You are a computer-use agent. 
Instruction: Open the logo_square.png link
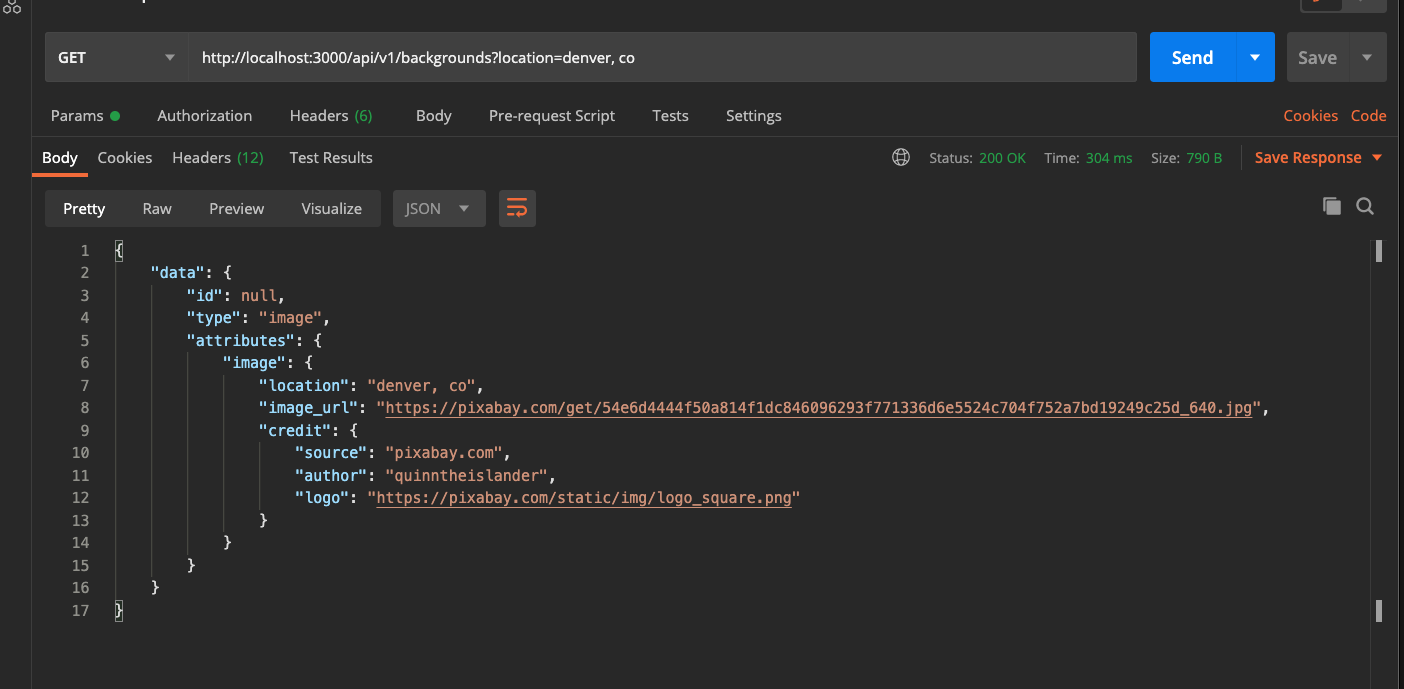coord(584,497)
